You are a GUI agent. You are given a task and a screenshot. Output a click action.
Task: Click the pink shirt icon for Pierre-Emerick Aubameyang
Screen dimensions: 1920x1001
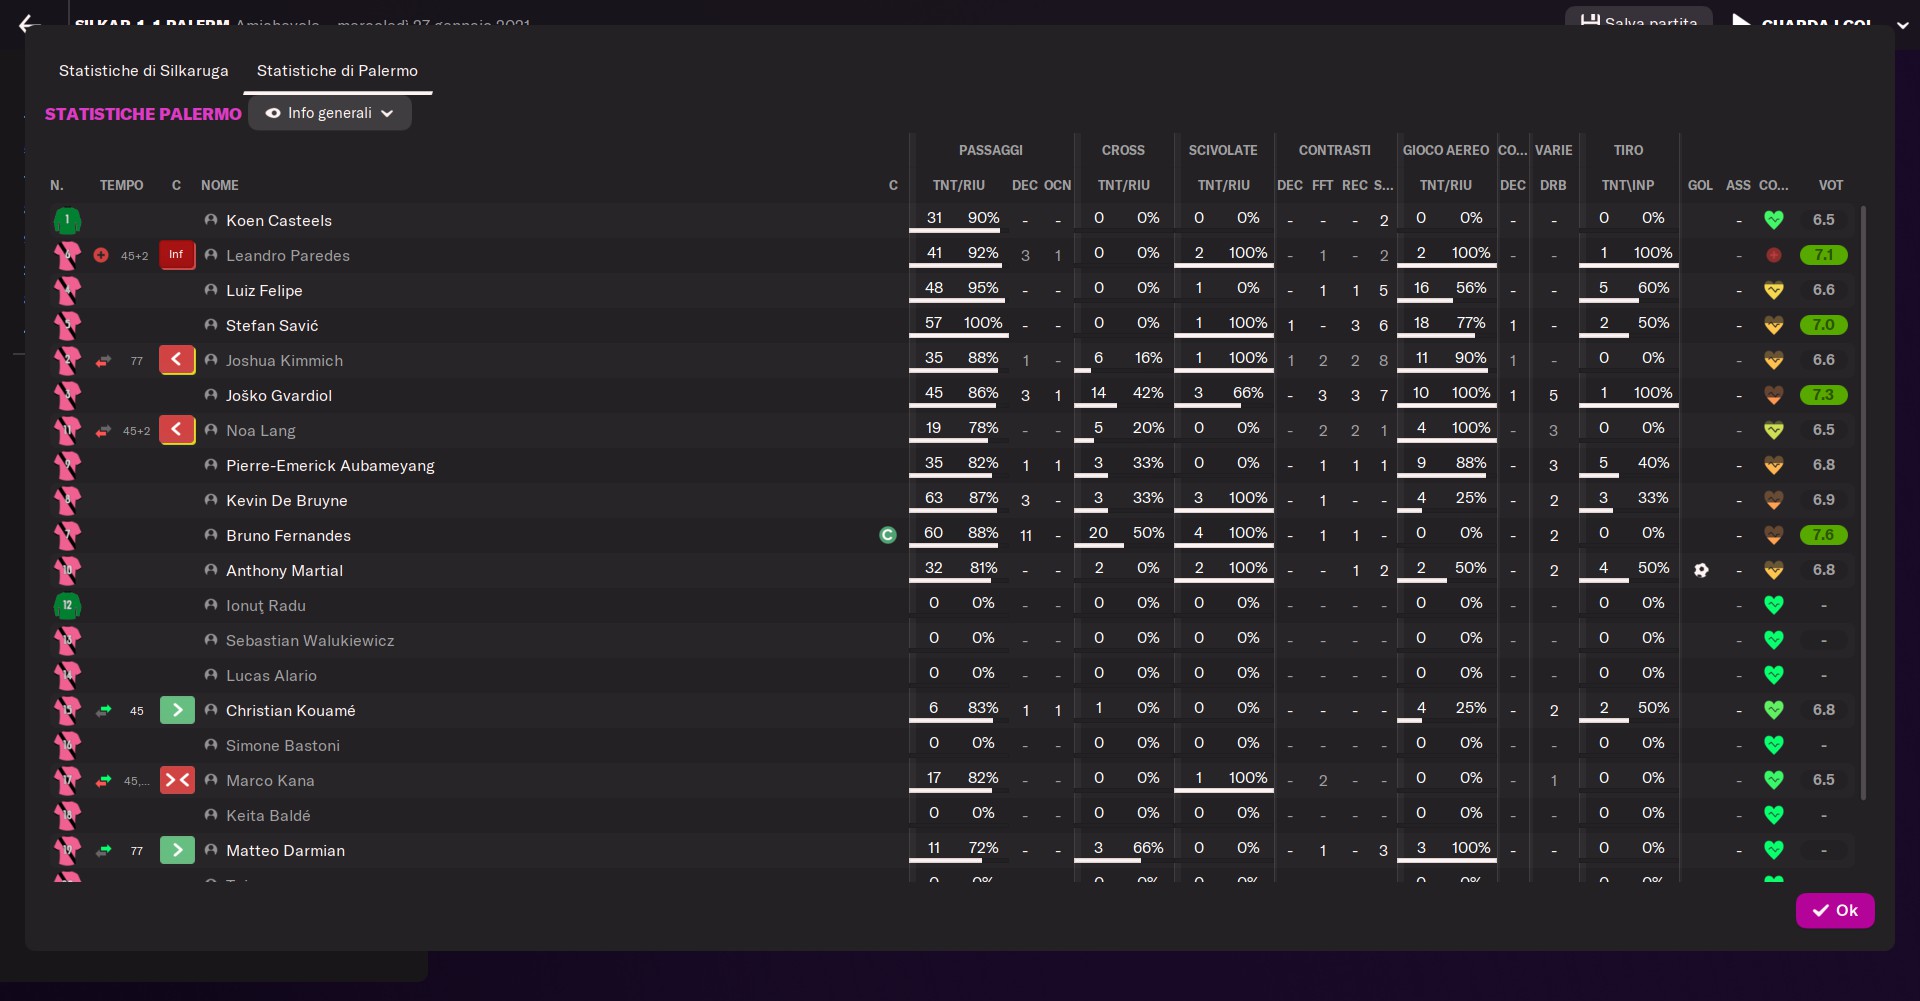[67, 465]
